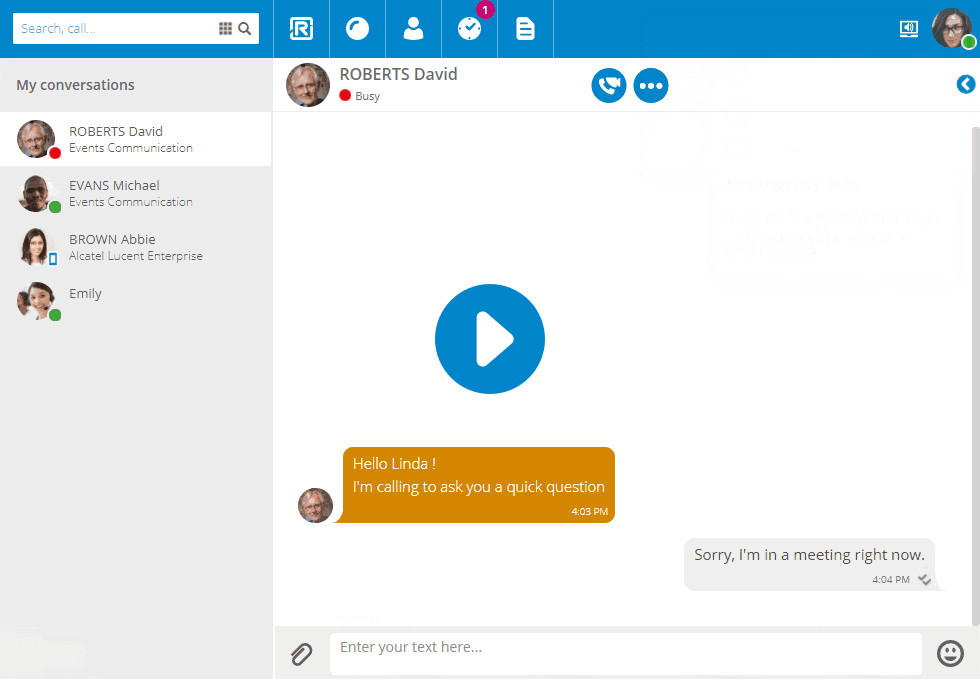Open BROWN Abbie conversation
This screenshot has height=679, width=980.
click(x=135, y=247)
